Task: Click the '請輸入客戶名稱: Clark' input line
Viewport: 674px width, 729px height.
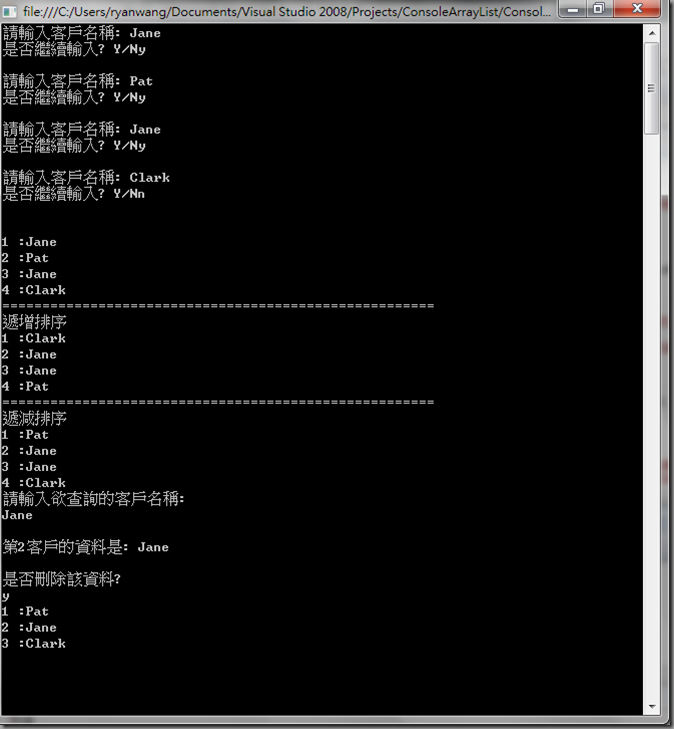Action: [86, 178]
